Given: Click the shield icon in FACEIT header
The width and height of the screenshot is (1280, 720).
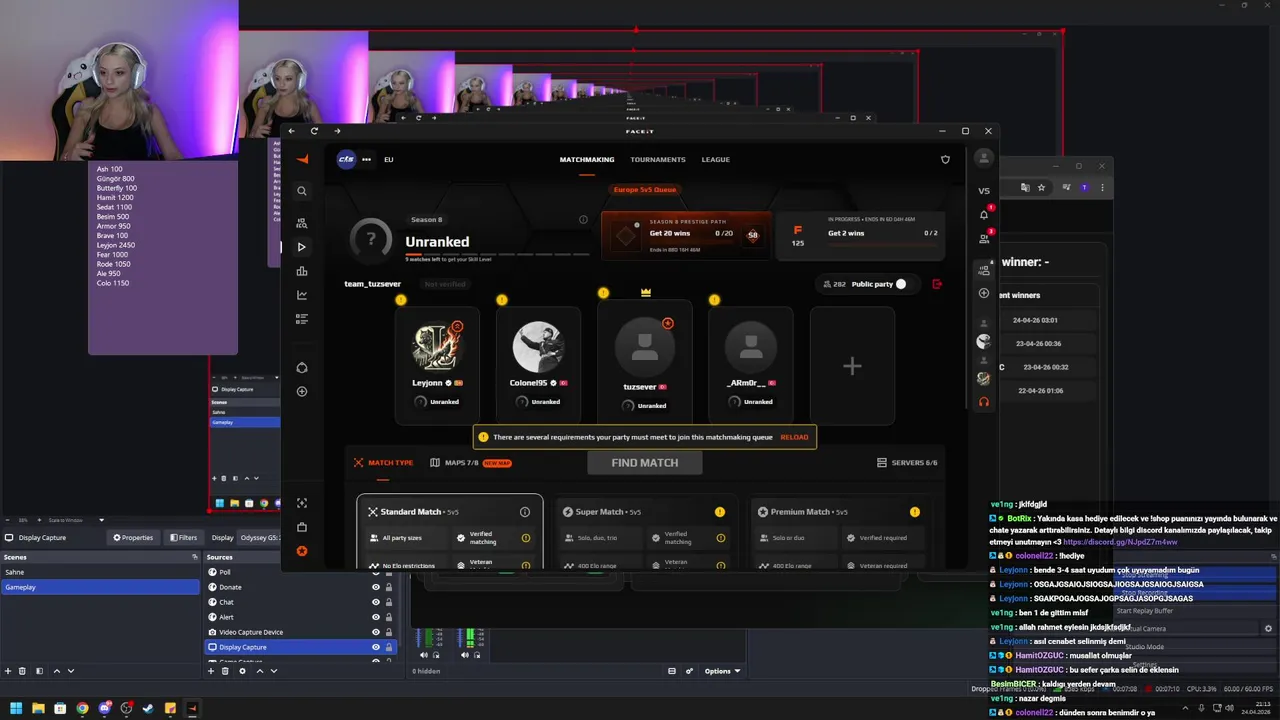Looking at the screenshot, I should pos(945,159).
